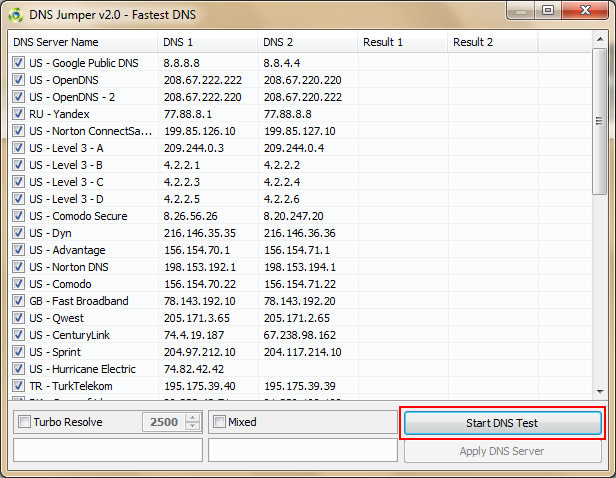Click the Apply DNS Server button
Image resolution: width=616 pixels, height=478 pixels.
point(502,451)
